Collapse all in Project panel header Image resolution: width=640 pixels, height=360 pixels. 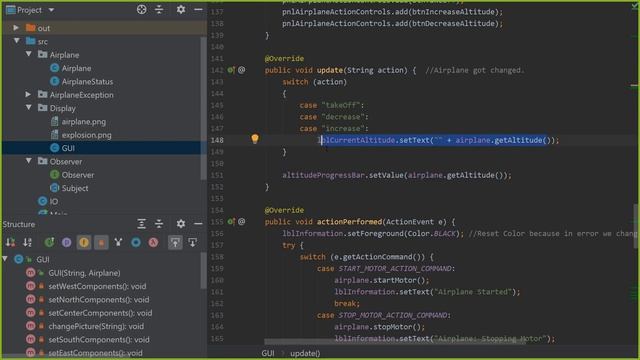(x=159, y=9)
